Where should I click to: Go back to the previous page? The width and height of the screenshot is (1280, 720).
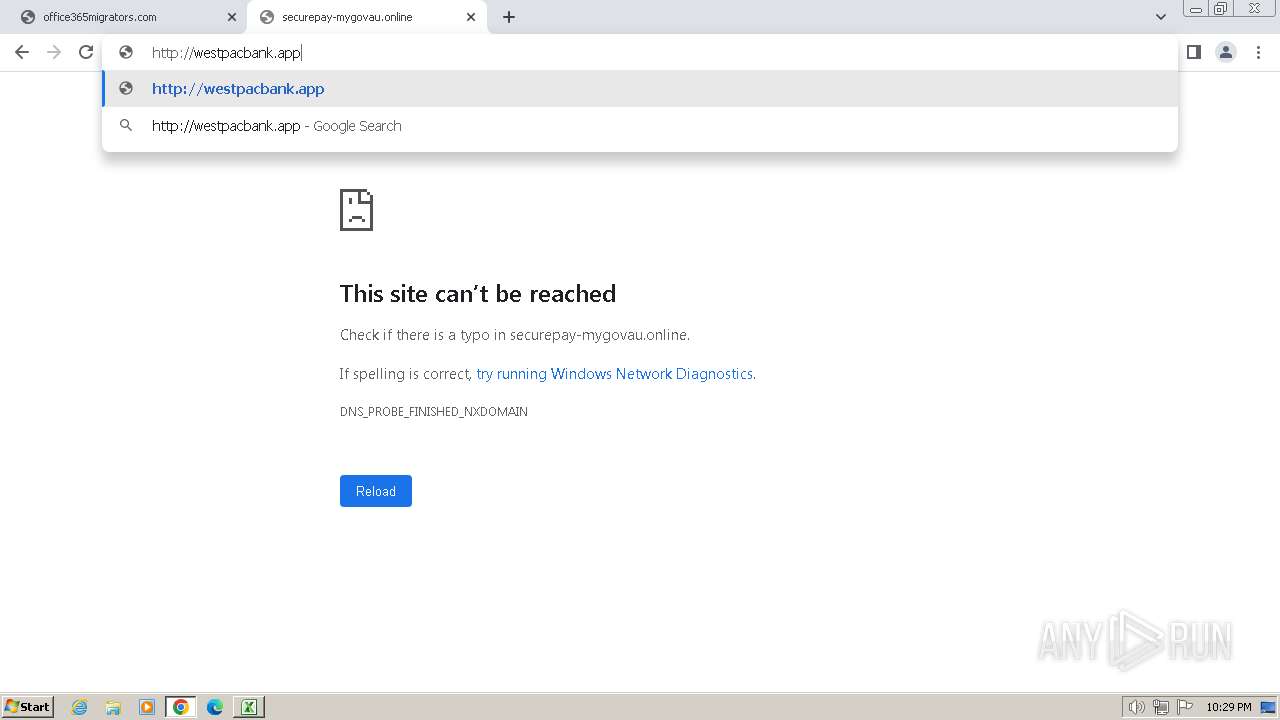pos(22,52)
